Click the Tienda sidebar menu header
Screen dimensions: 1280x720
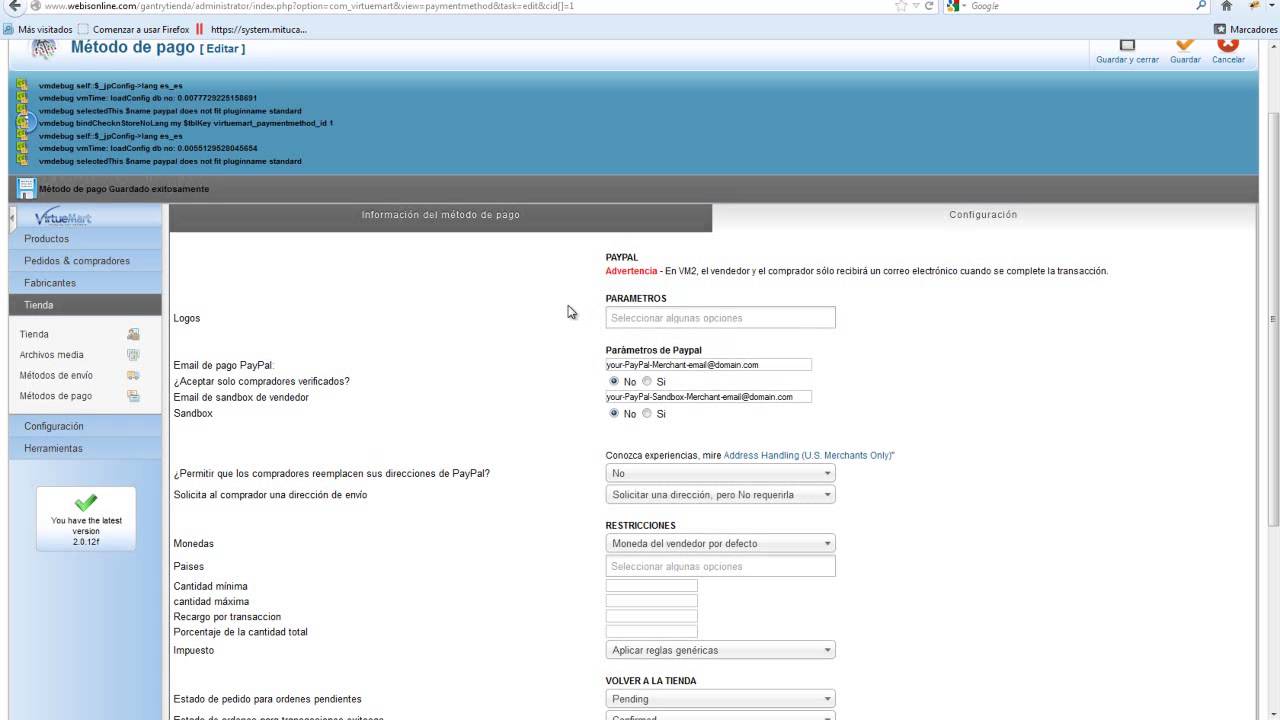pos(85,305)
